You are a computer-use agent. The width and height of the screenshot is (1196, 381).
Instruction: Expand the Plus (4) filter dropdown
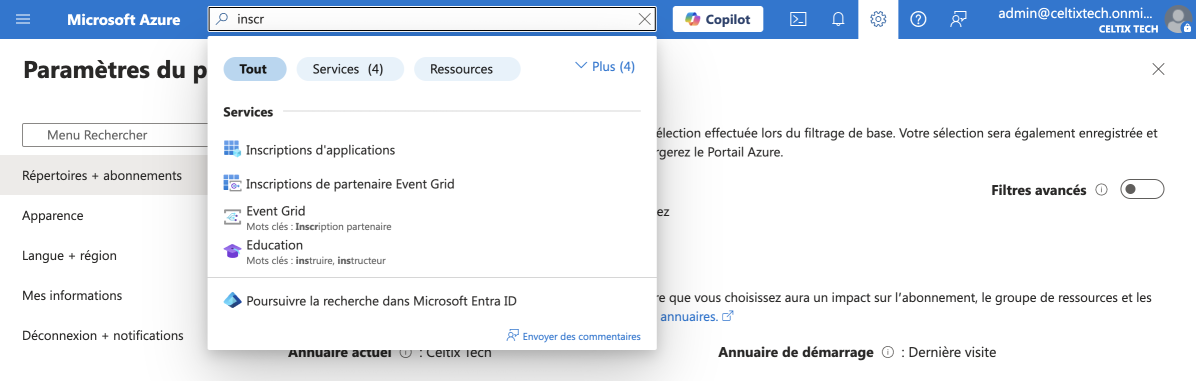pos(604,67)
